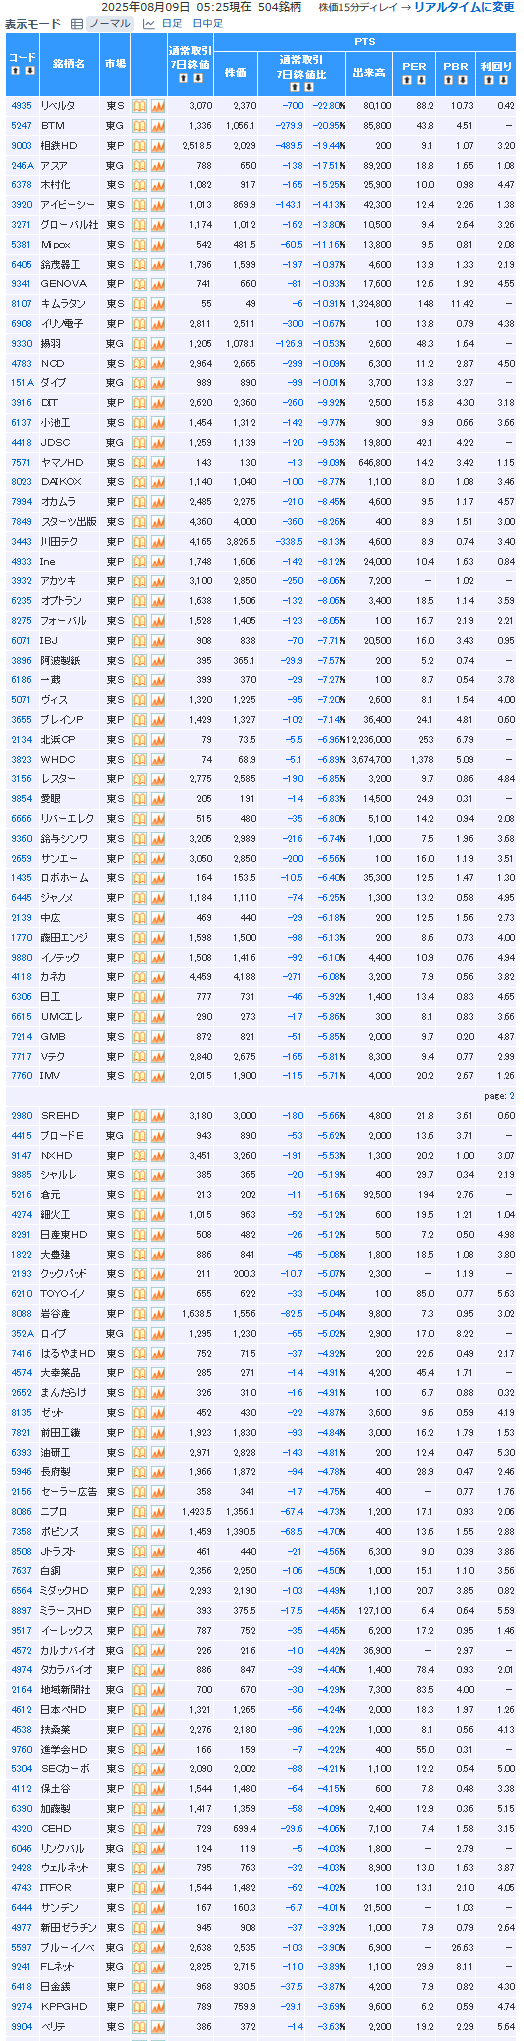Open the book icon for 6378 木村化
The height and width of the screenshot is (2041, 524).
click(139, 185)
